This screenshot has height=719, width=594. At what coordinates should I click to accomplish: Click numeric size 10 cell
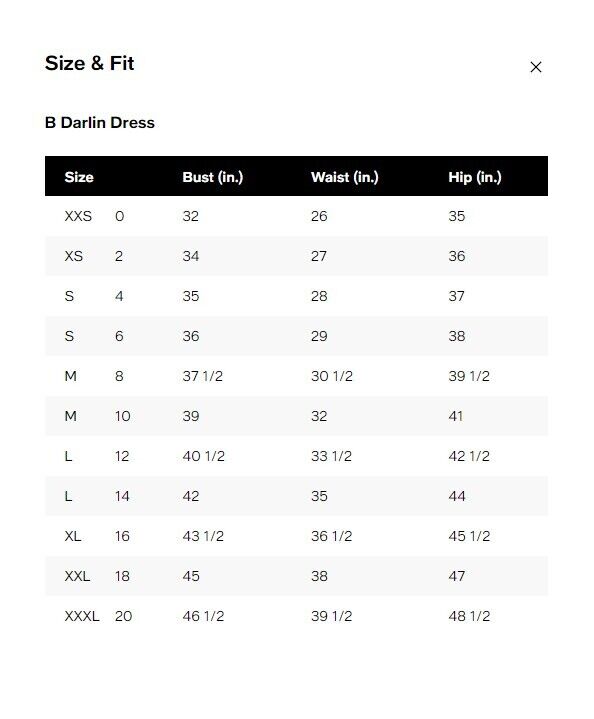click(122, 416)
